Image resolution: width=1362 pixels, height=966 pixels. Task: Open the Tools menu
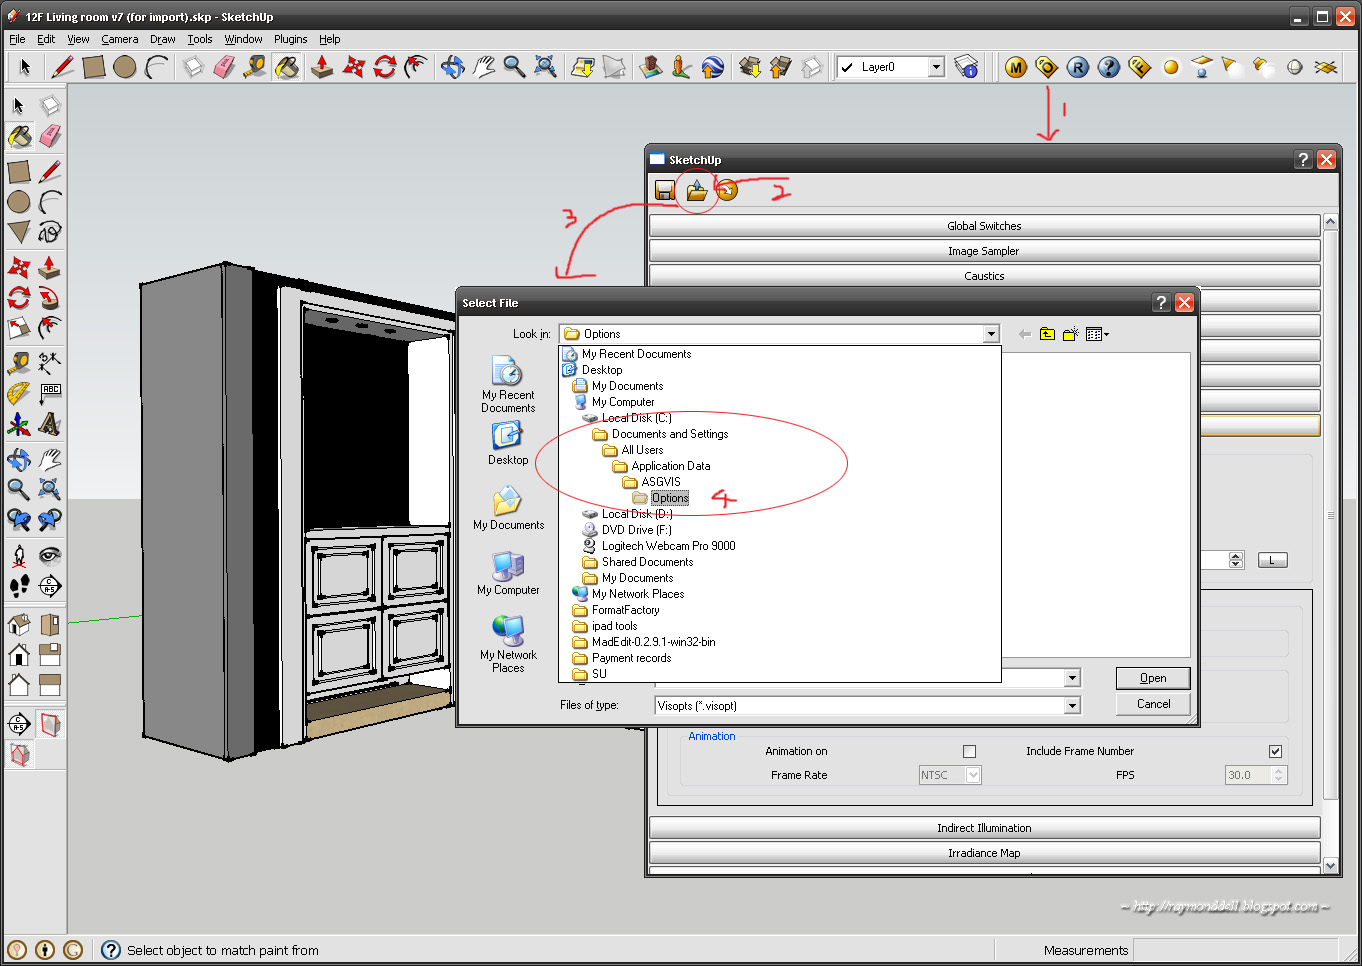click(200, 39)
